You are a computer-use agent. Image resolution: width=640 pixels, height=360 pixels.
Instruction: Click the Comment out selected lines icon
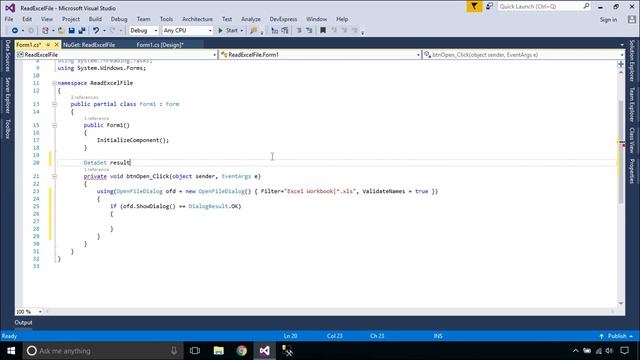(299, 31)
